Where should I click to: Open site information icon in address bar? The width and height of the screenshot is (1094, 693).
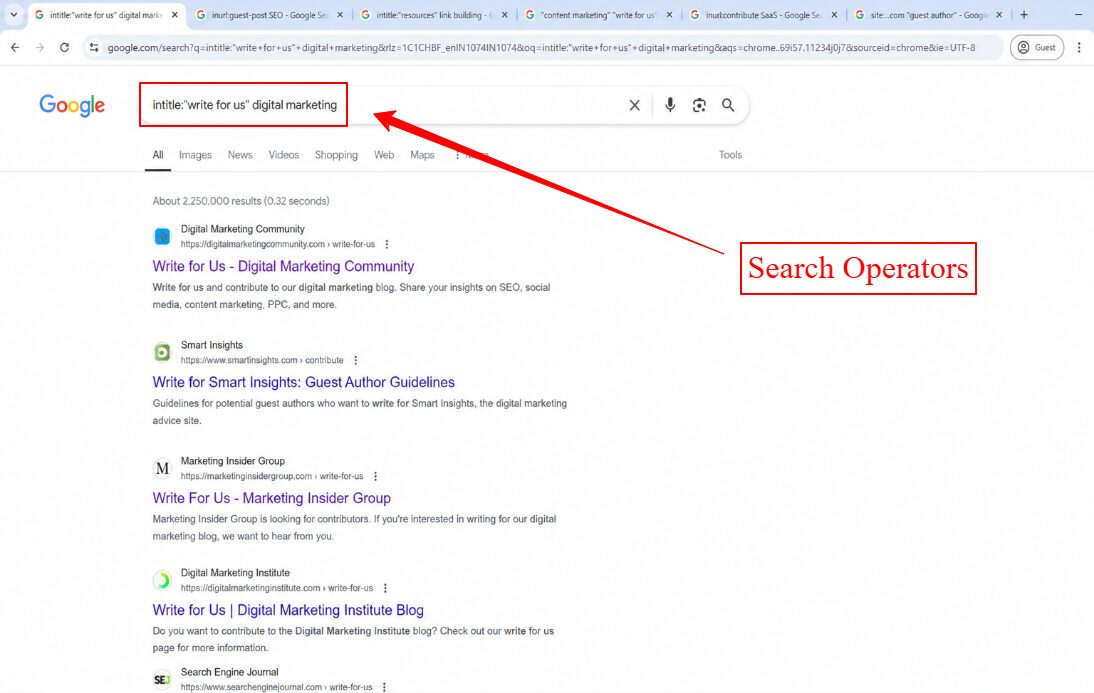[94, 47]
